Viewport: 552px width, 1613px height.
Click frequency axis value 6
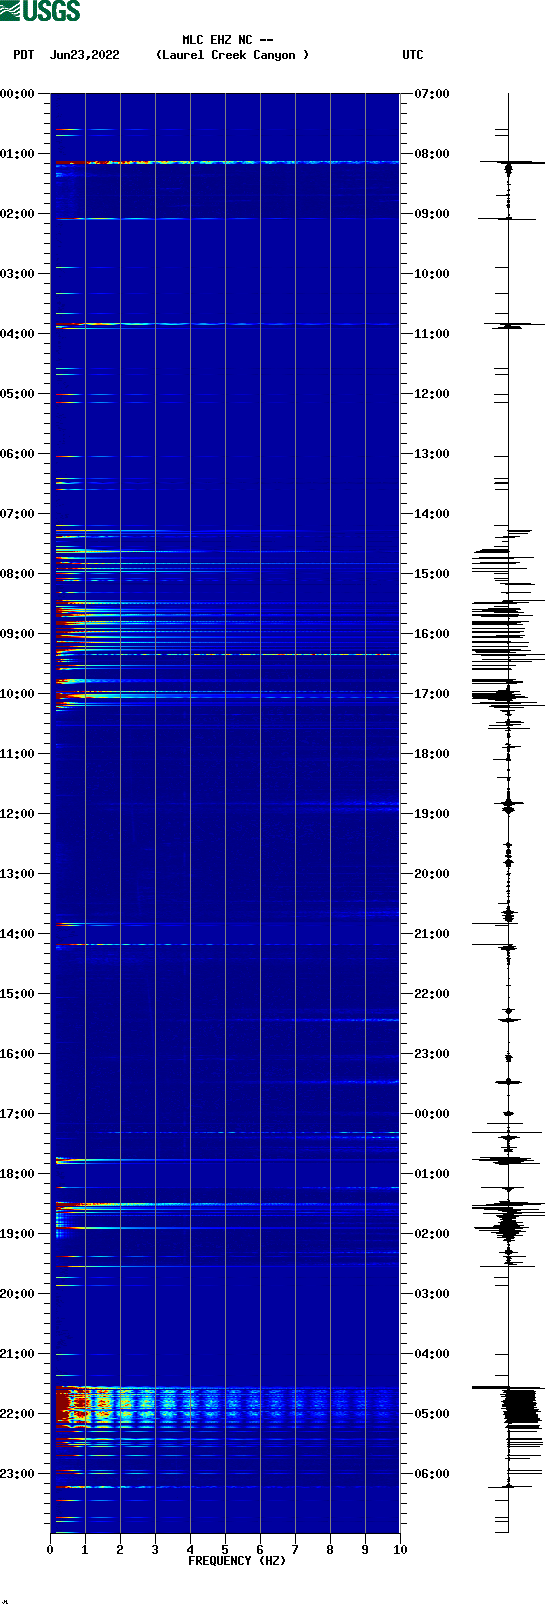[x=260, y=1550]
